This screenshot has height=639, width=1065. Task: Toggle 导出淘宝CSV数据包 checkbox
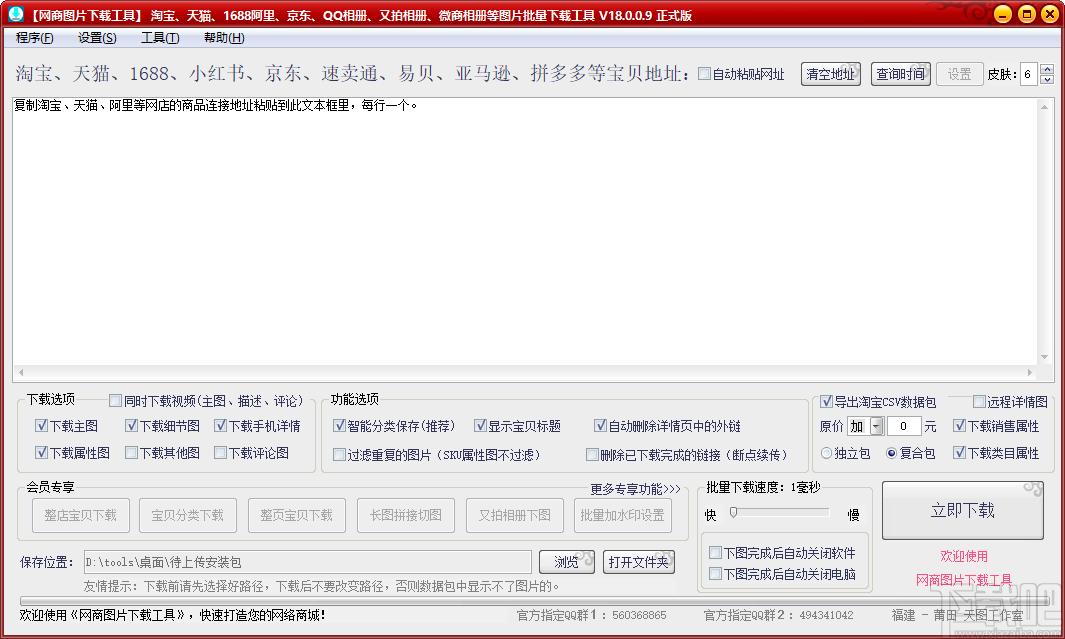(827, 401)
